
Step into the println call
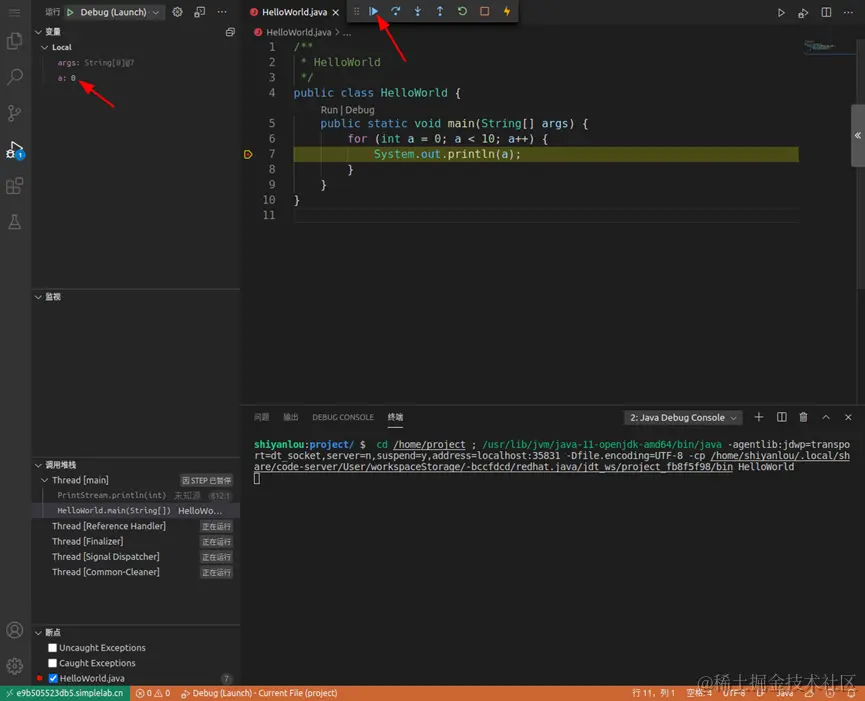pos(418,12)
